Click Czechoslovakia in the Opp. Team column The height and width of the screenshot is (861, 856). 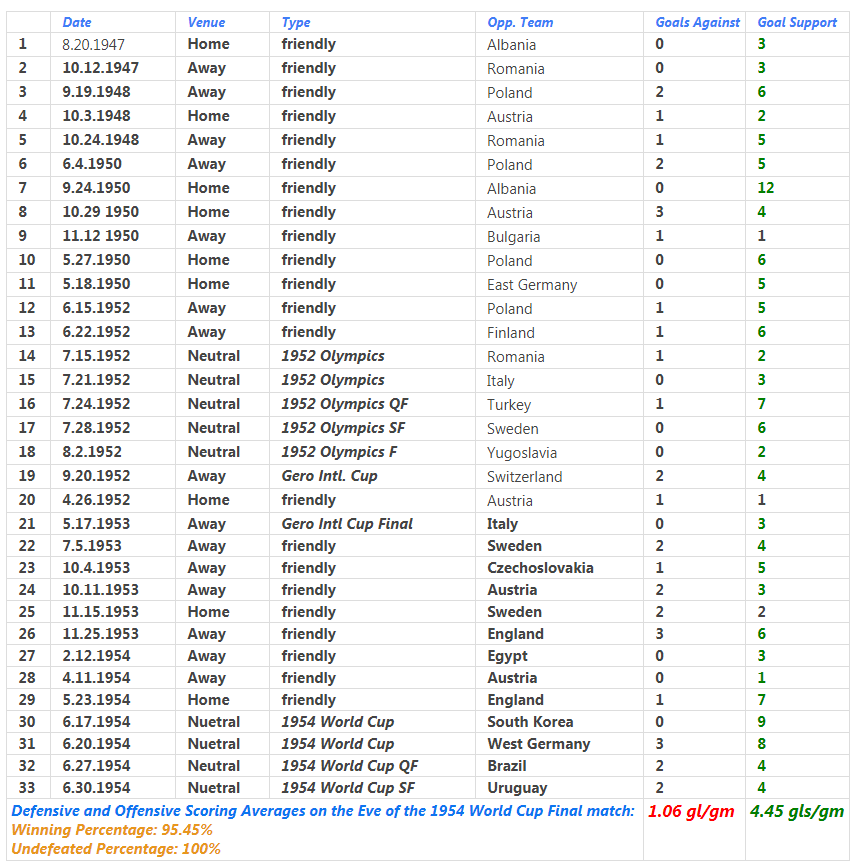[540, 568]
